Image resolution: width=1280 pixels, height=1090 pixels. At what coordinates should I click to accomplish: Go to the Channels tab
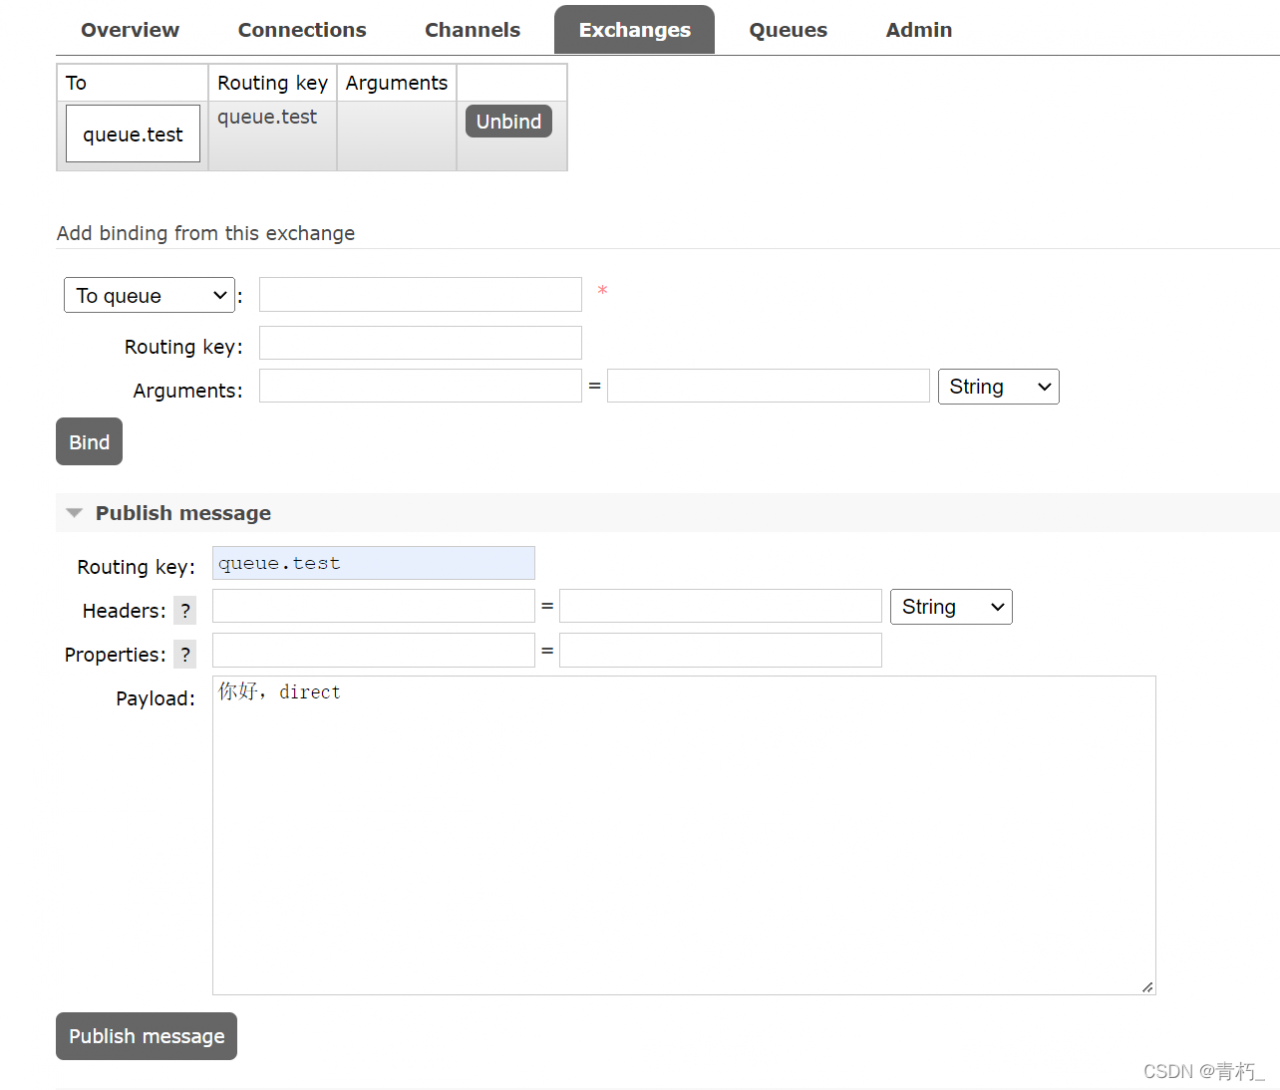click(x=472, y=30)
